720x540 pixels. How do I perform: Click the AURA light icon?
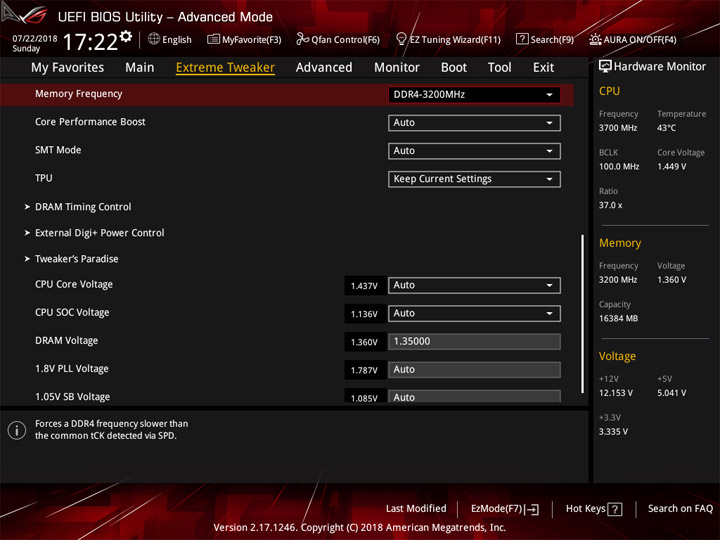click(595, 39)
